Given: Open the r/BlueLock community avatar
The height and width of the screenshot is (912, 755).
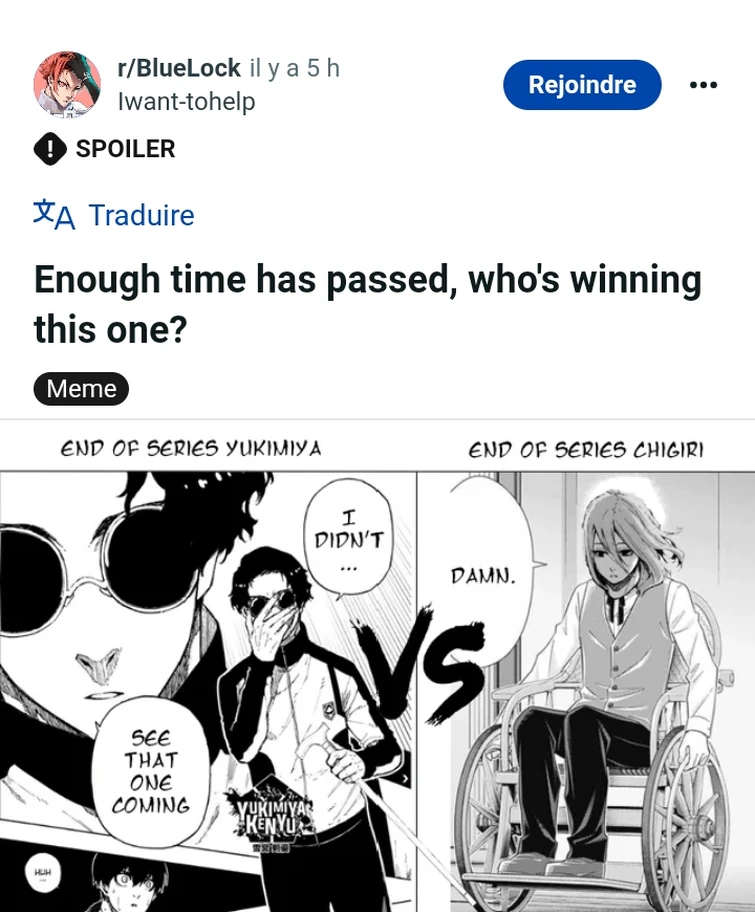Looking at the screenshot, I should (x=67, y=85).
